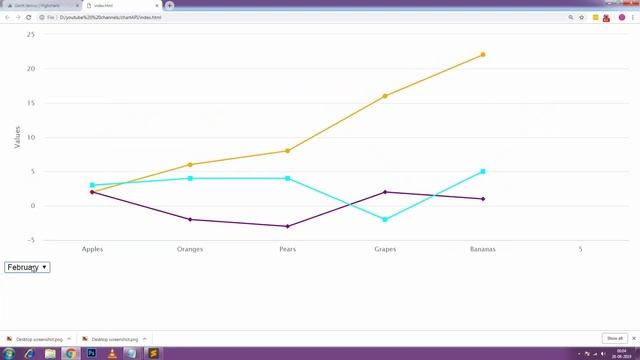Click cyan square marker at Apples
640x360 pixels.
coord(92,185)
